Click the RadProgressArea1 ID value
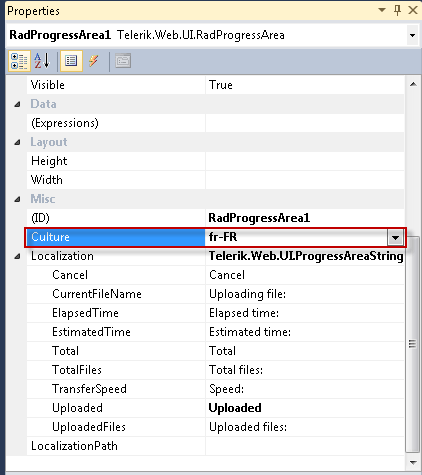The height and width of the screenshot is (475, 422). pos(259,218)
